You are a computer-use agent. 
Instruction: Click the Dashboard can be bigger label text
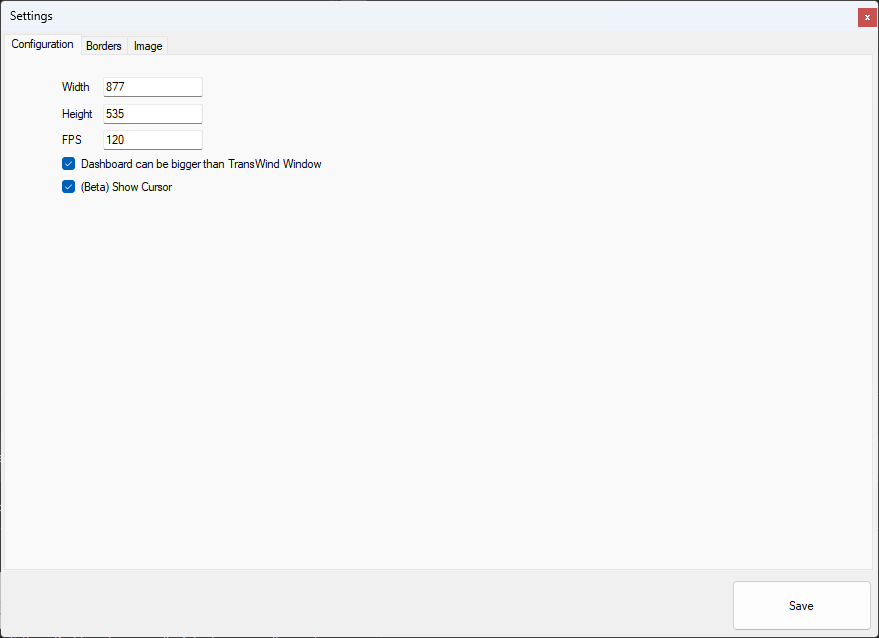201,164
